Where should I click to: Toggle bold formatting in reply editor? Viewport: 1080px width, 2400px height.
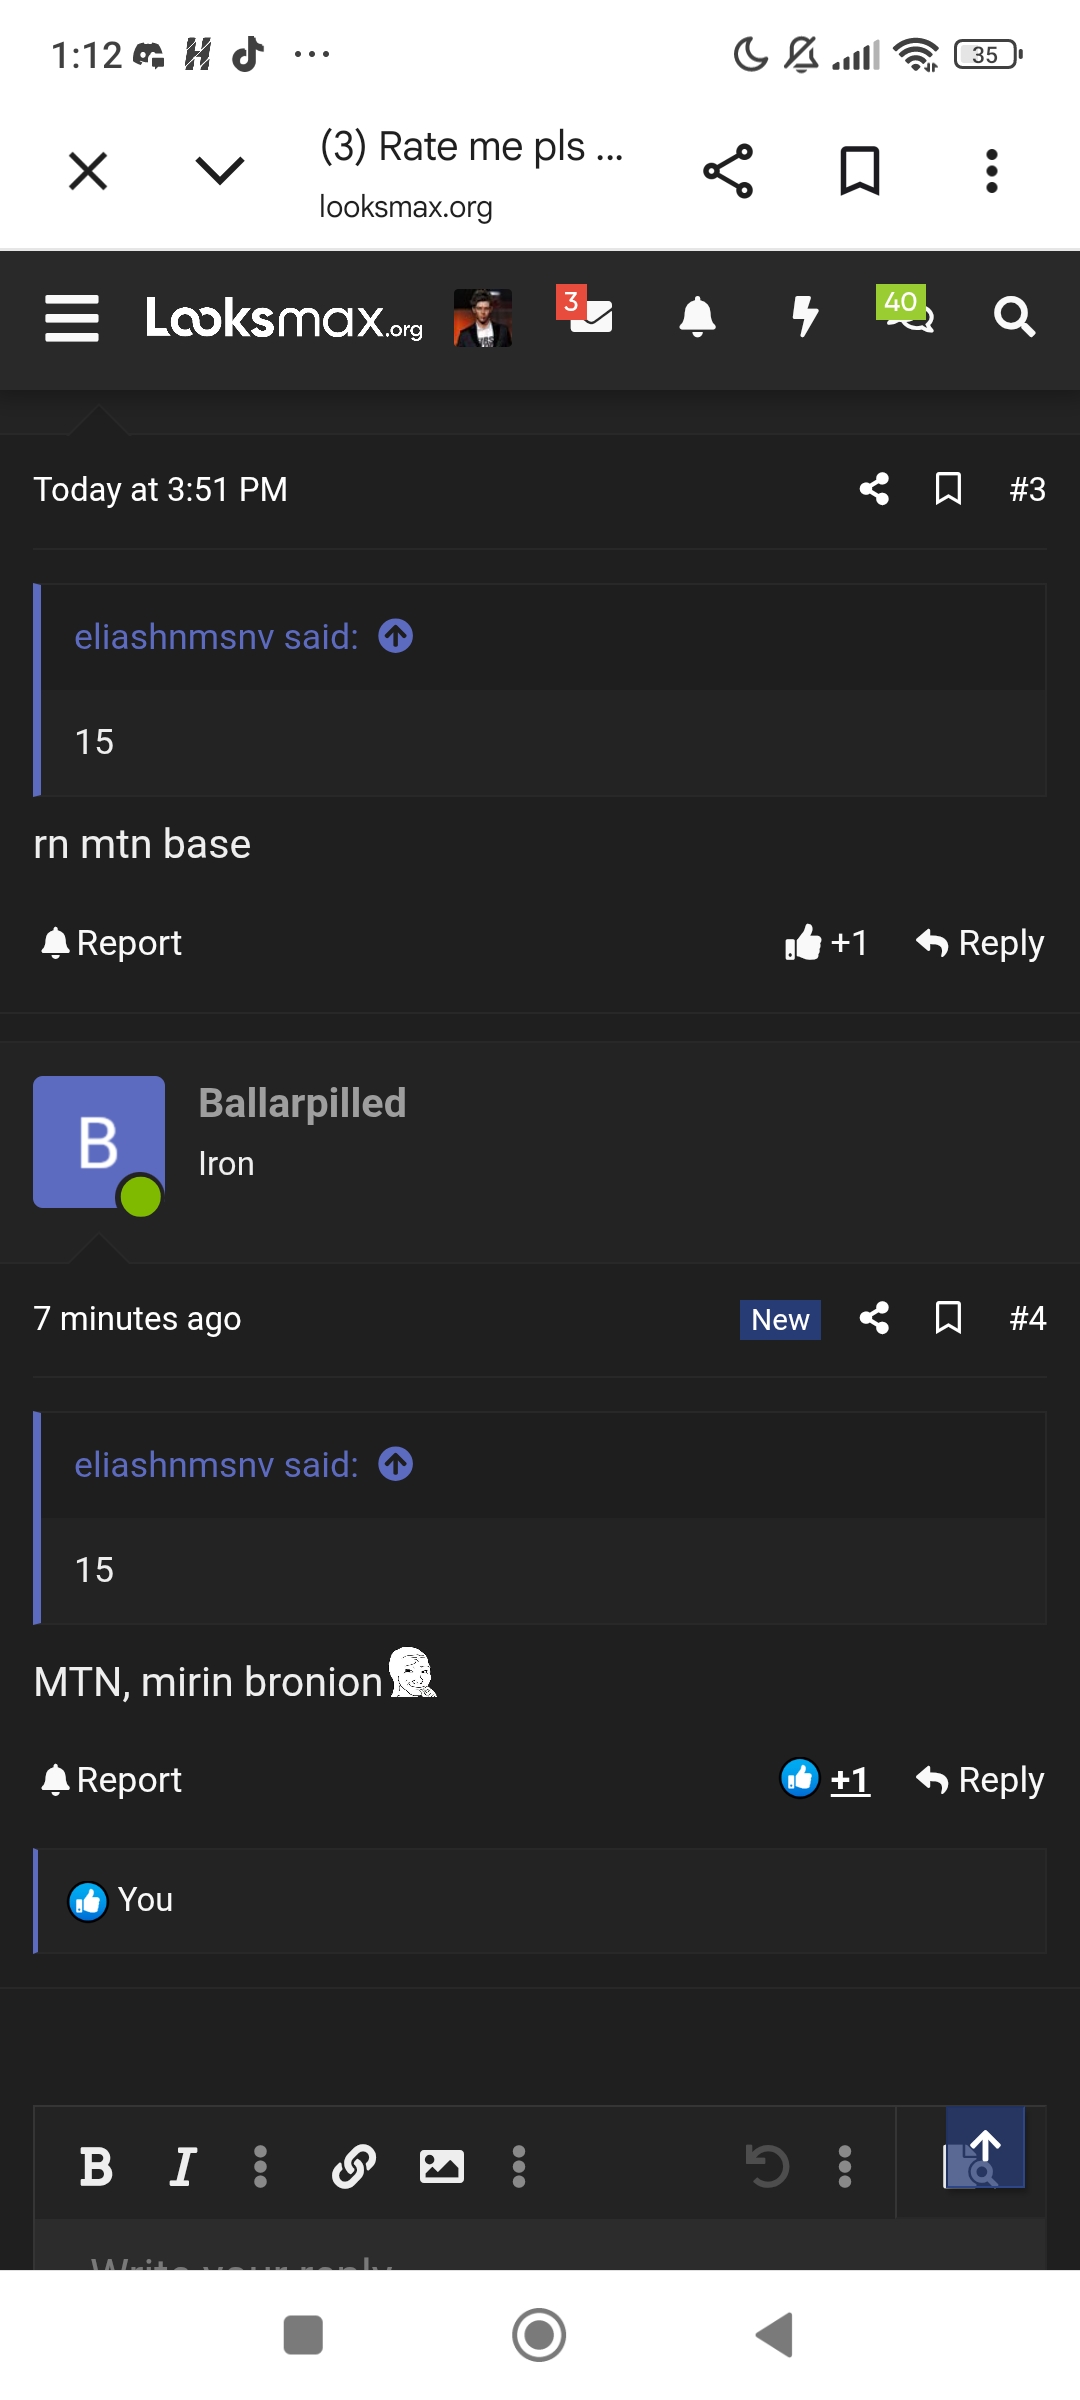pos(96,2167)
